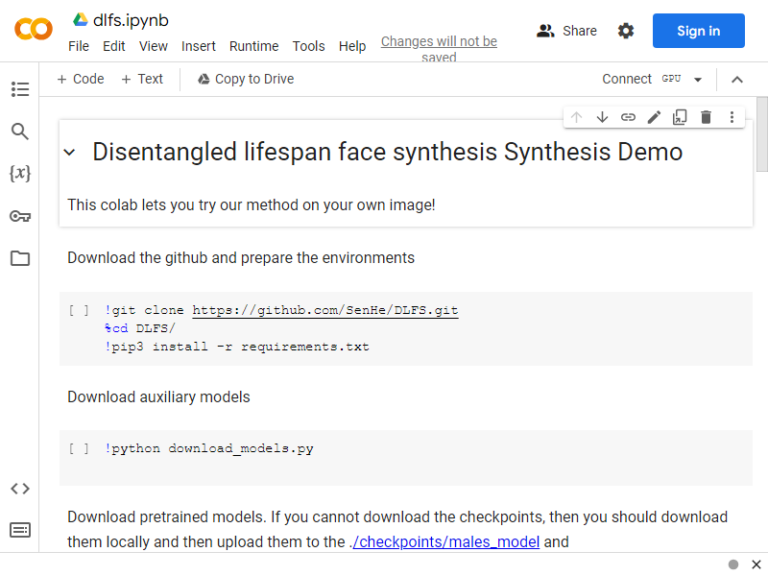The height and width of the screenshot is (576, 768).
Task: Open the secrets key panel
Action: tap(20, 216)
